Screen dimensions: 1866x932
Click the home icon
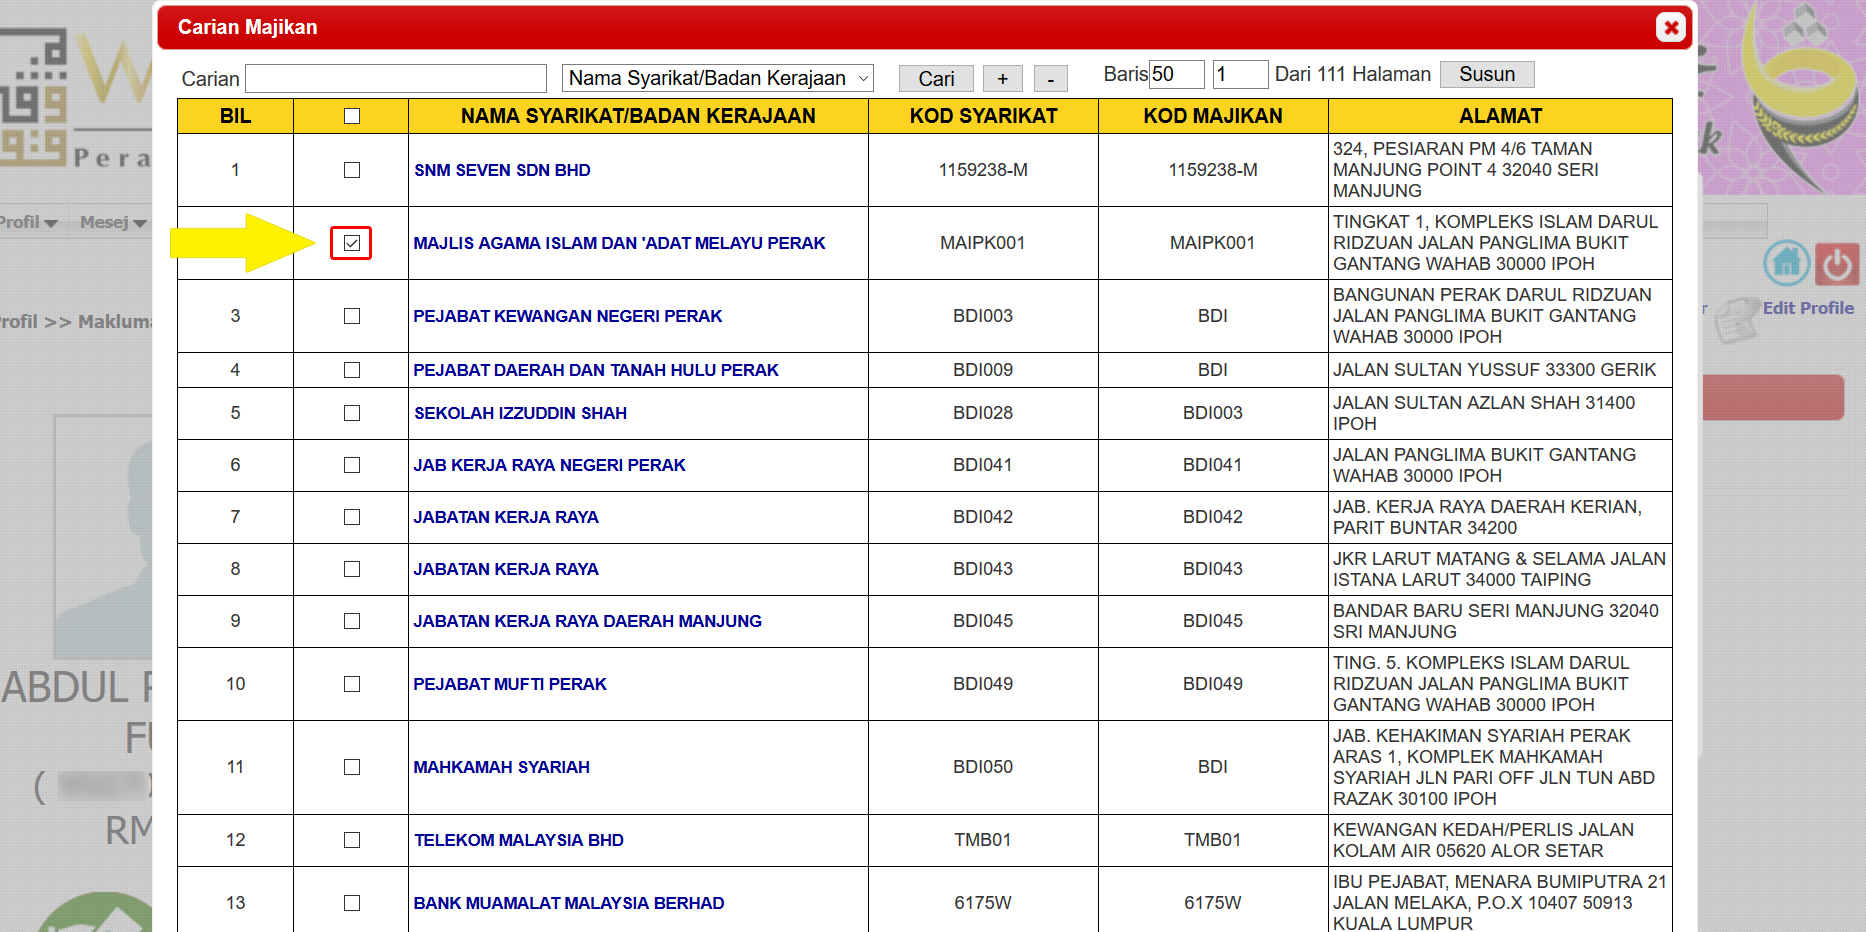pyautogui.click(x=1786, y=264)
